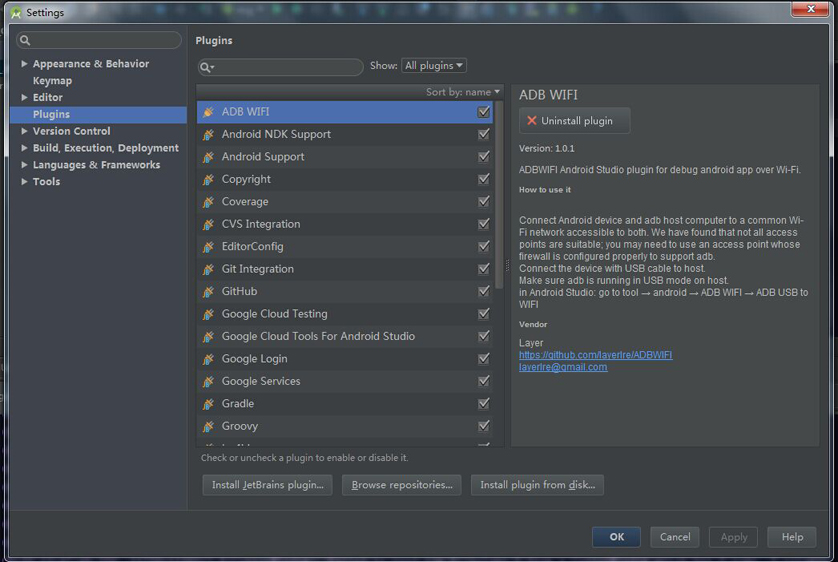Click the Google Login plugin icon

[208, 358]
